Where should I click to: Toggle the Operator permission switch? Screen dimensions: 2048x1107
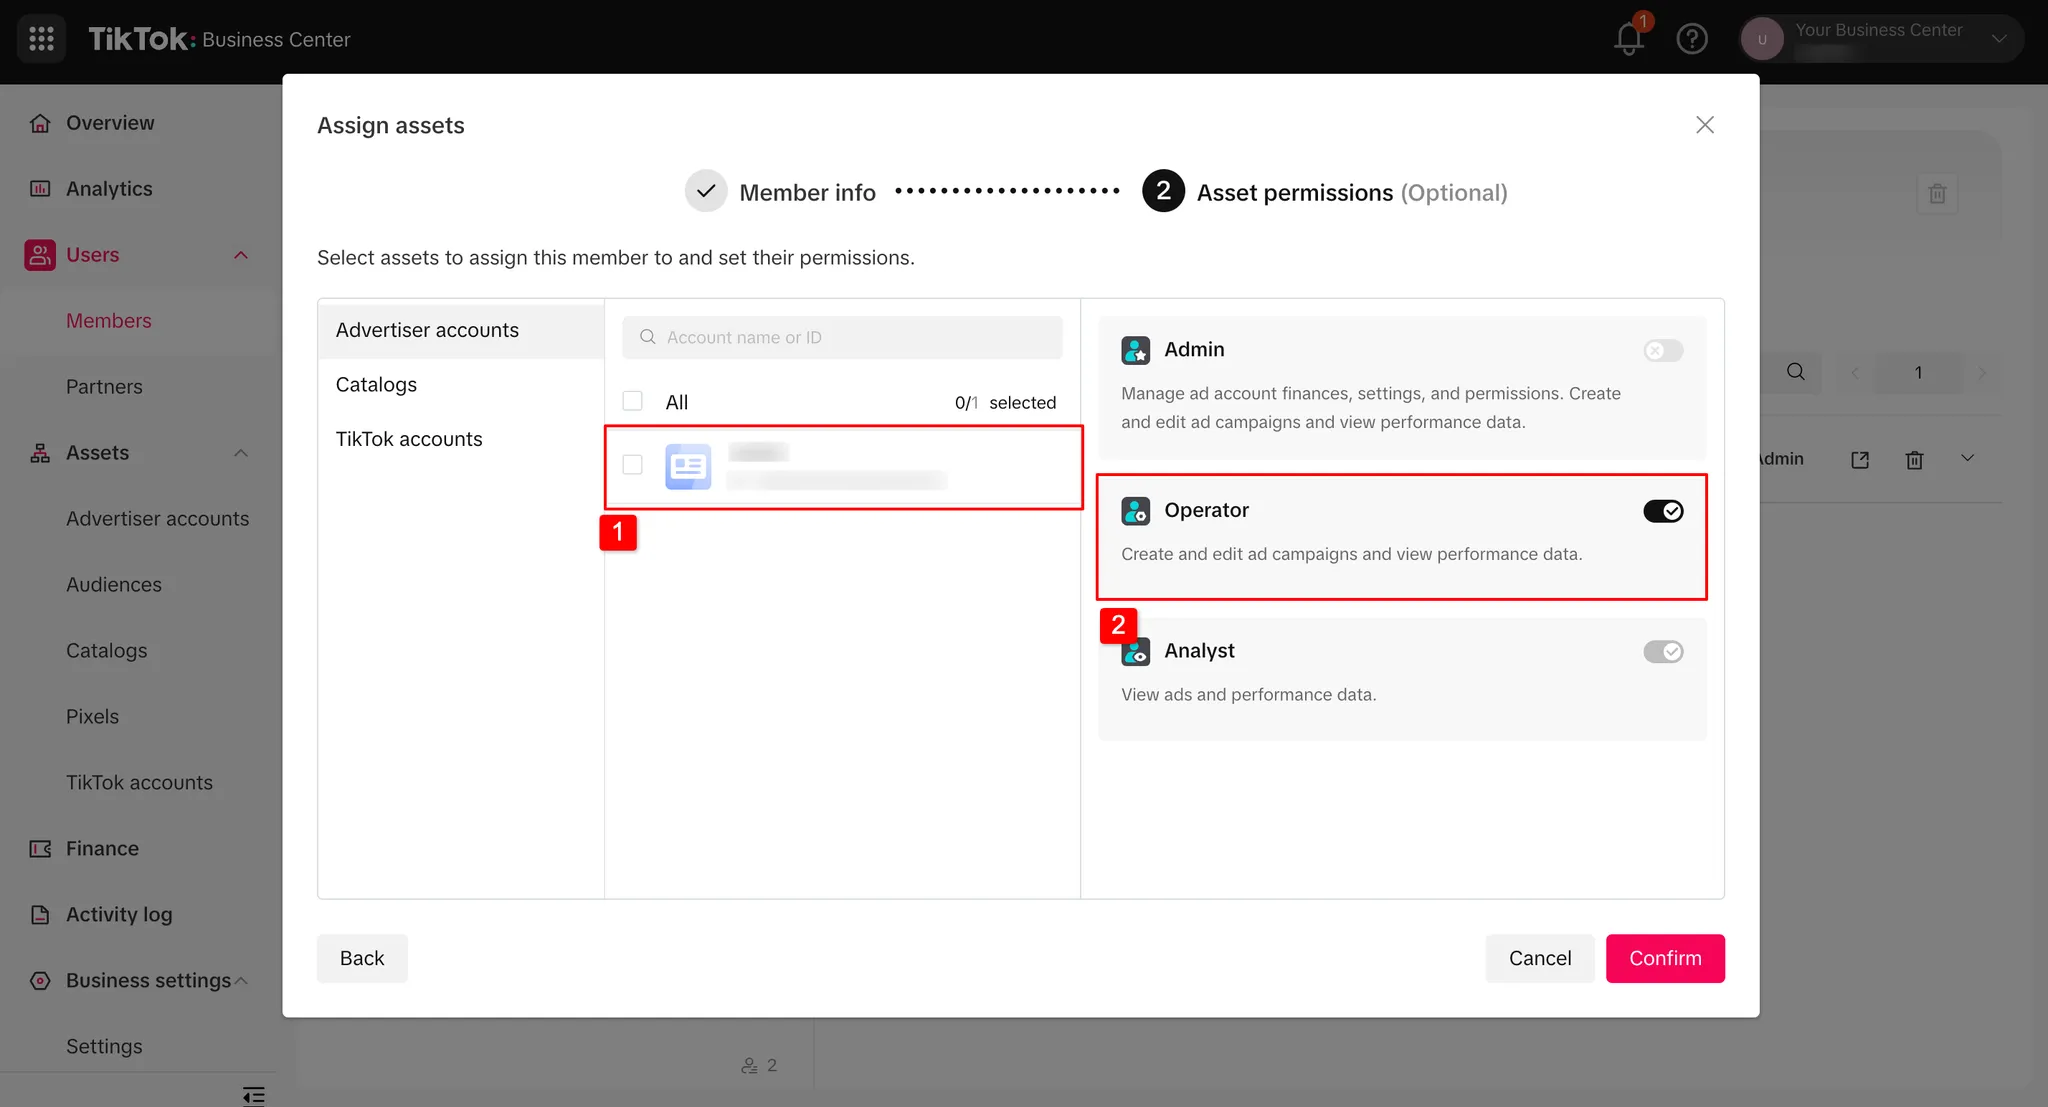coord(1663,511)
